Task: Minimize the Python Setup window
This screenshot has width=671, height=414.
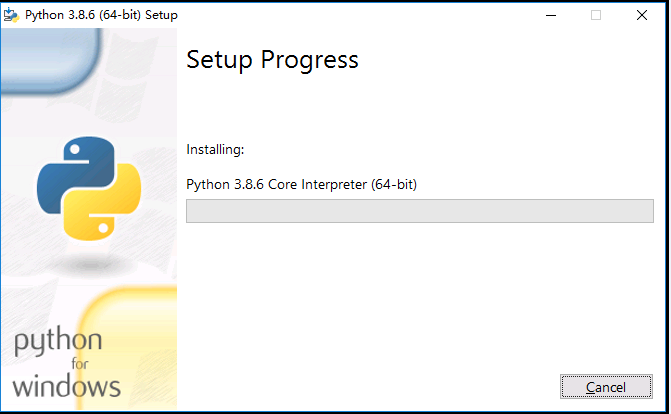Action: 550,14
